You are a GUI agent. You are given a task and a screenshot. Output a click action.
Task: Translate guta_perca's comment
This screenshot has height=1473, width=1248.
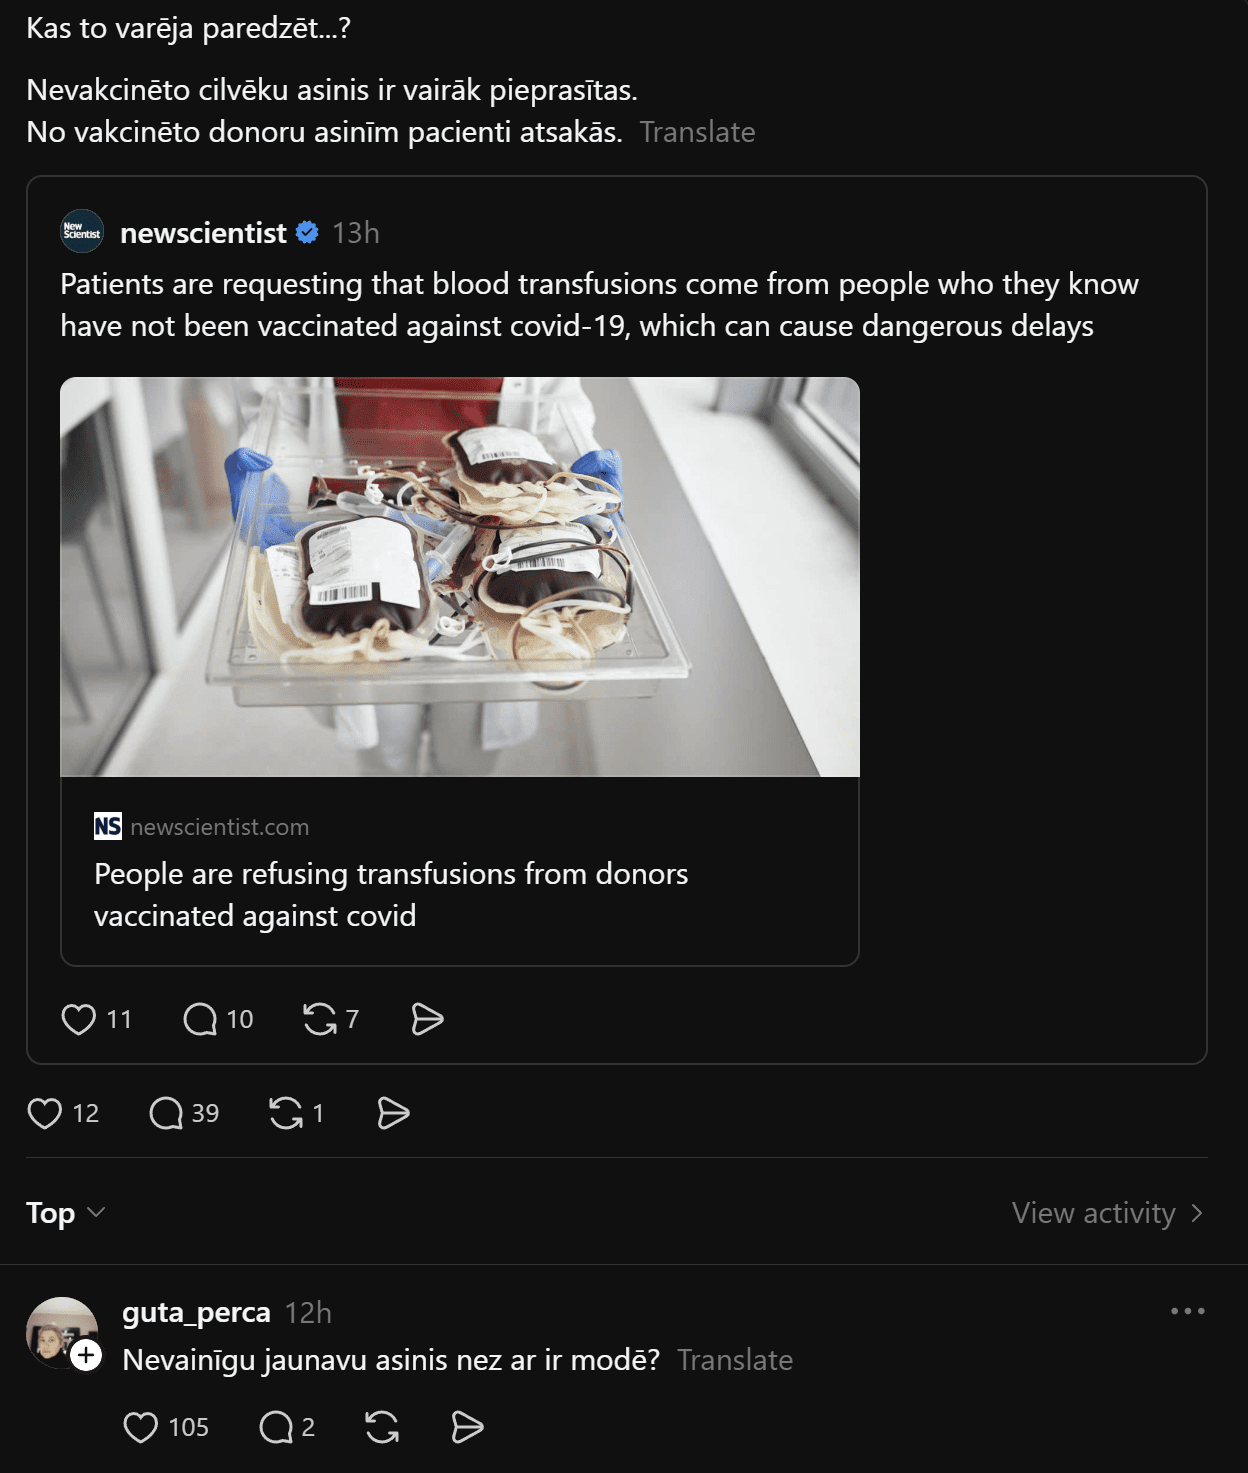click(x=734, y=1360)
